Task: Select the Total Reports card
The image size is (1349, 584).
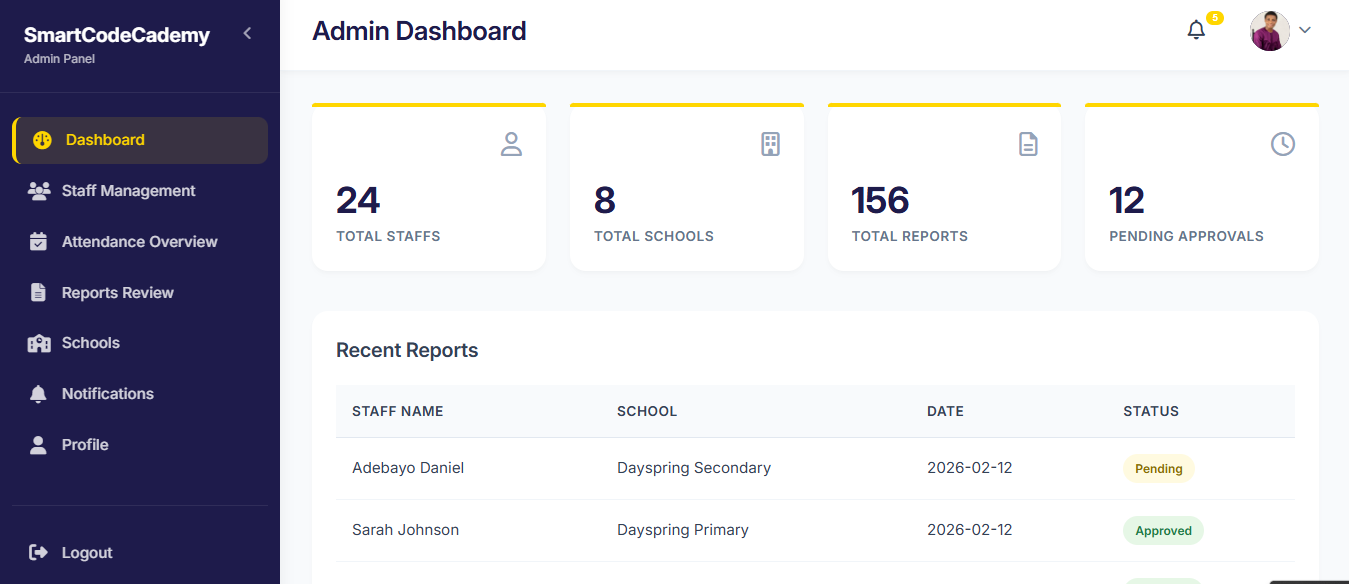Action: (x=944, y=188)
